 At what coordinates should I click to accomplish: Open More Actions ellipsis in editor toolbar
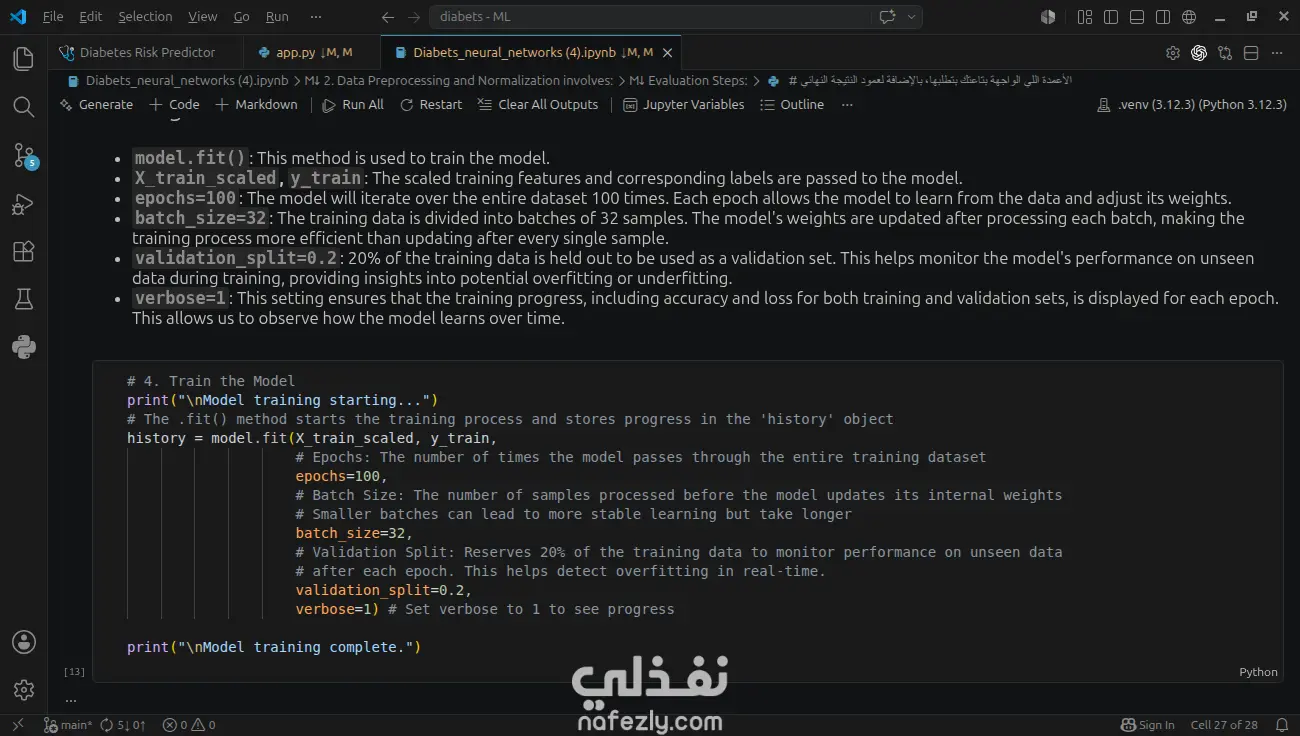tap(1277, 53)
